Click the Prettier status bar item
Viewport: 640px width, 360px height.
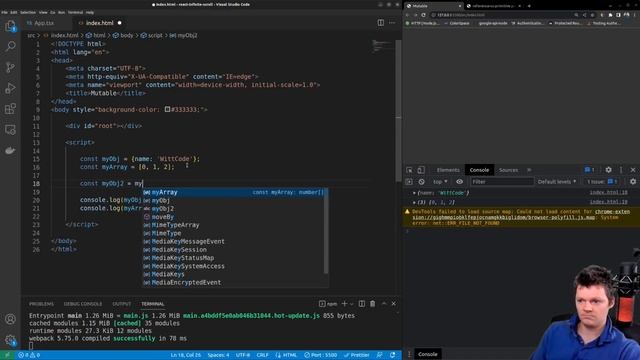356,355
